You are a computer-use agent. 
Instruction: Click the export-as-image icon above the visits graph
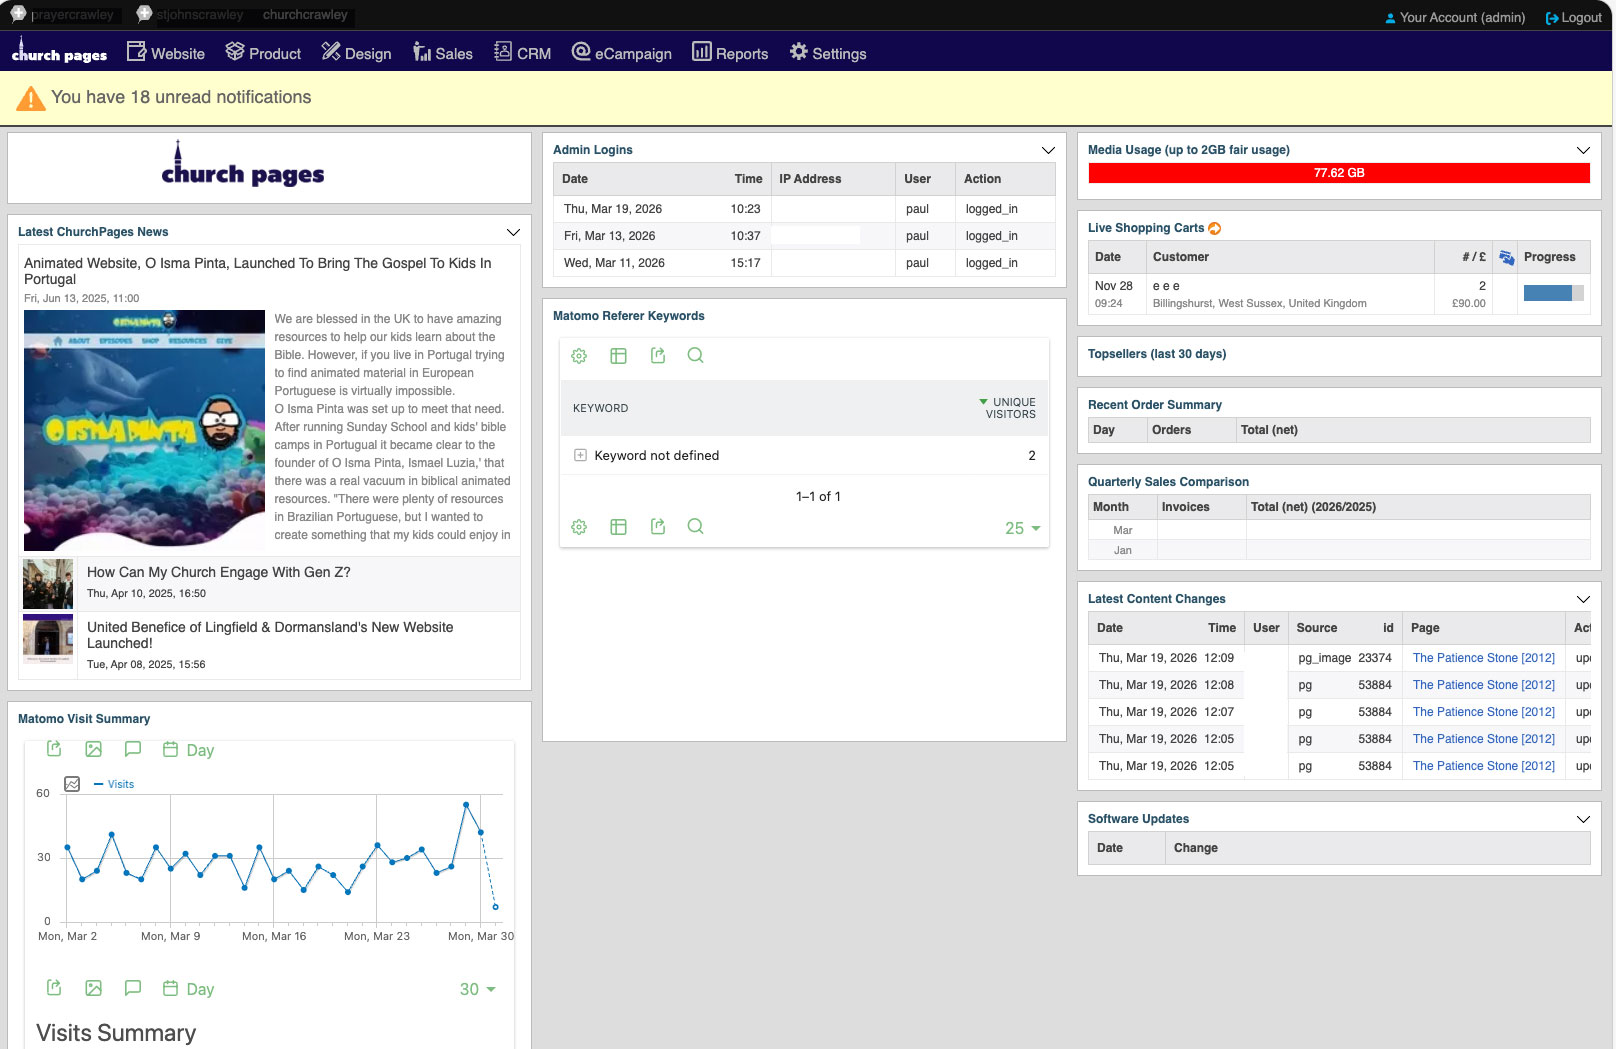click(94, 749)
